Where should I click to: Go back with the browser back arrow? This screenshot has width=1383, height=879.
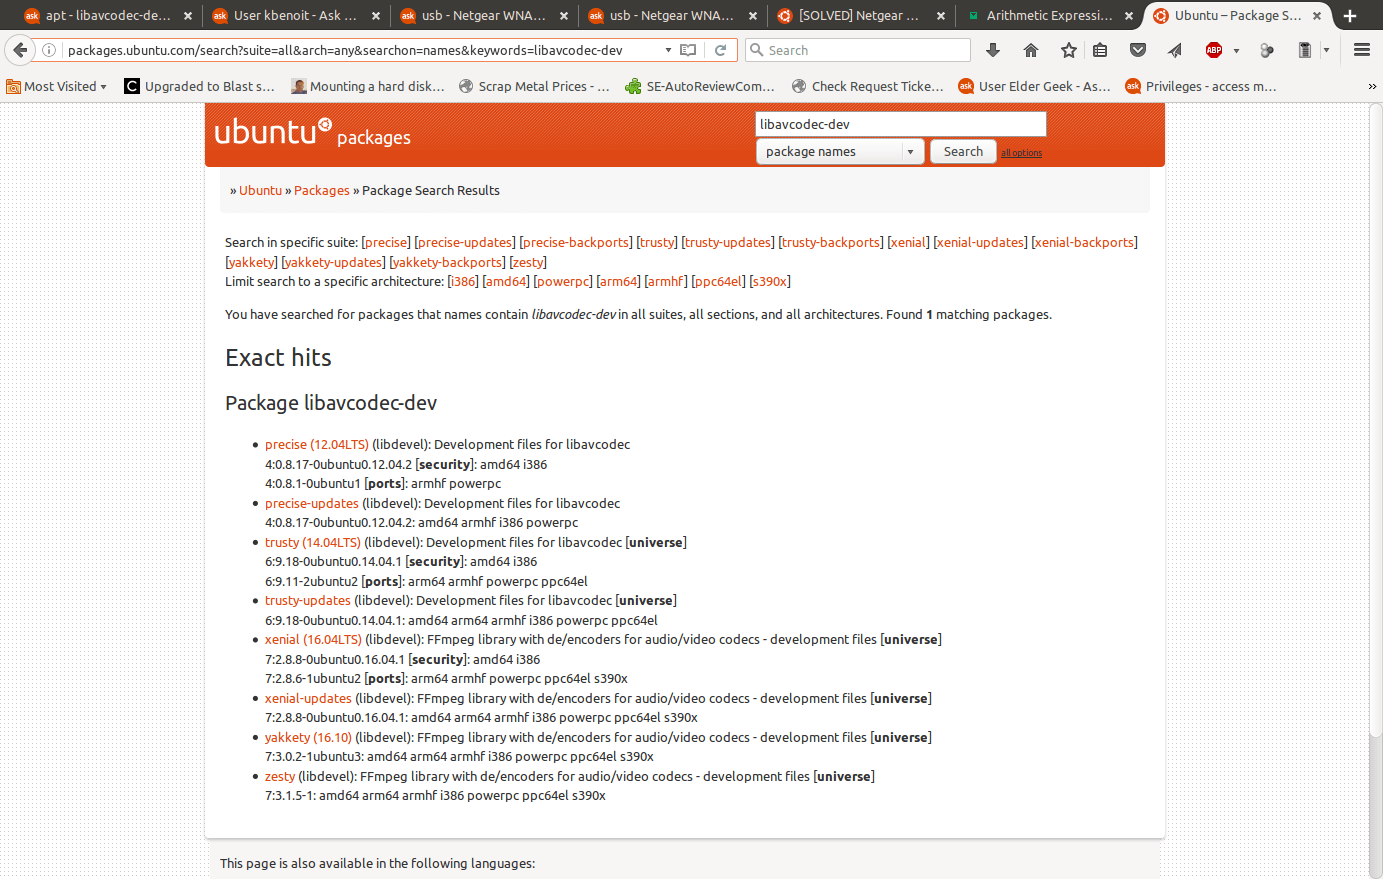[20, 50]
